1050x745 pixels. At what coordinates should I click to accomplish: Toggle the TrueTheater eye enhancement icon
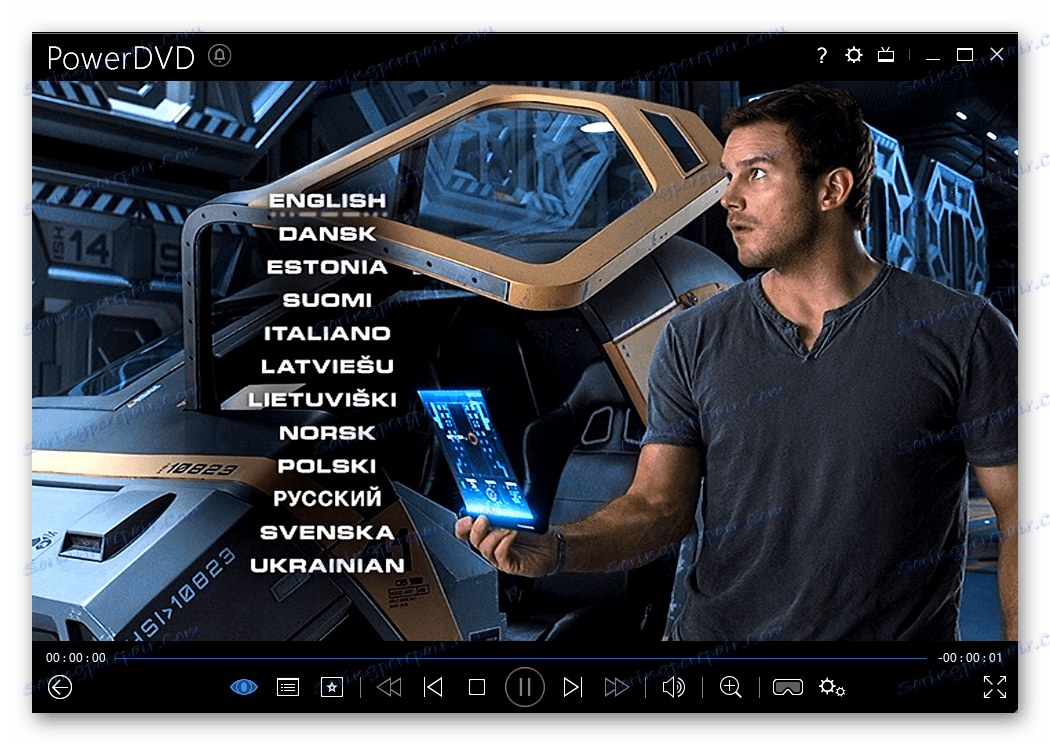[x=244, y=687]
